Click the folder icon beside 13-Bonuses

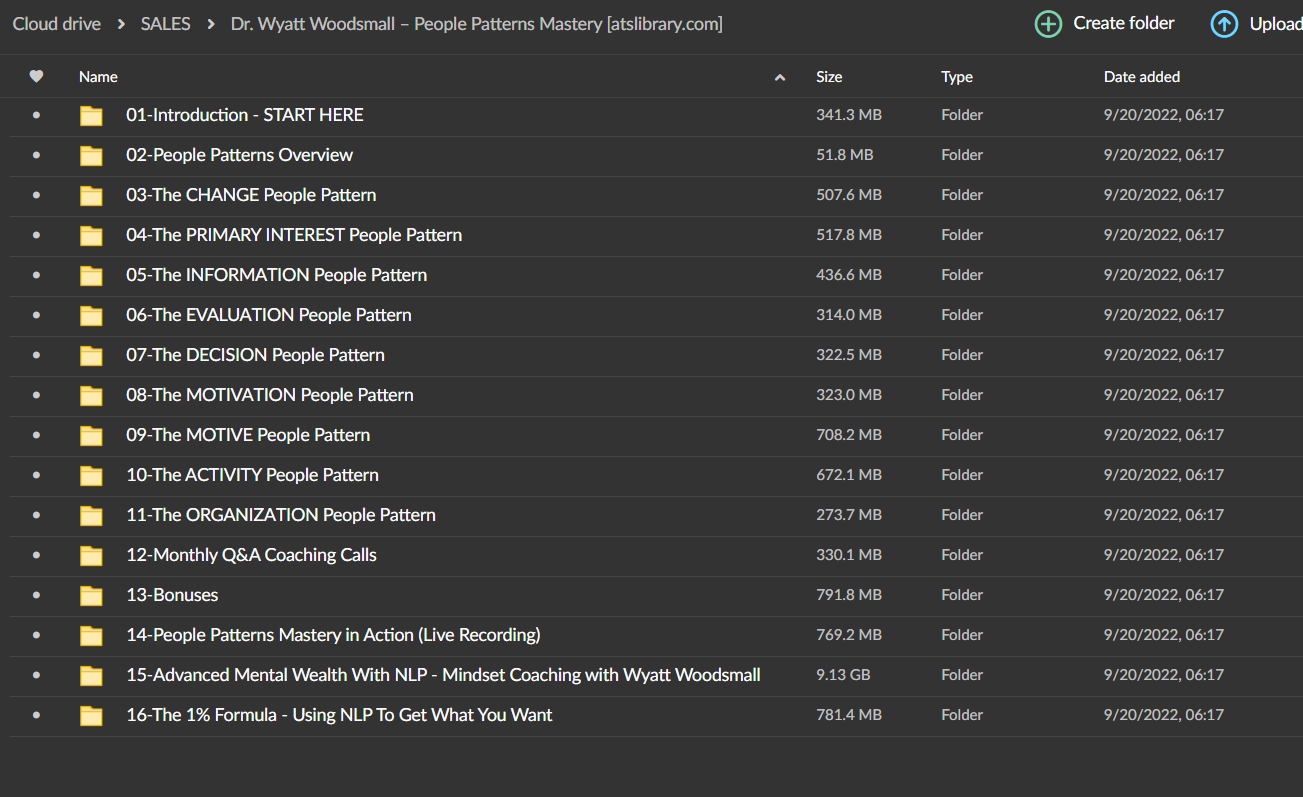coord(91,596)
